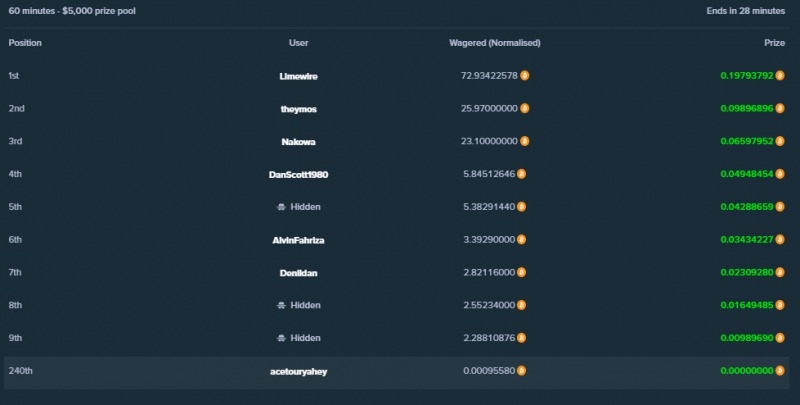The image size is (800, 405).
Task: Click wagered amount 25.97000000
Action: coord(489,108)
